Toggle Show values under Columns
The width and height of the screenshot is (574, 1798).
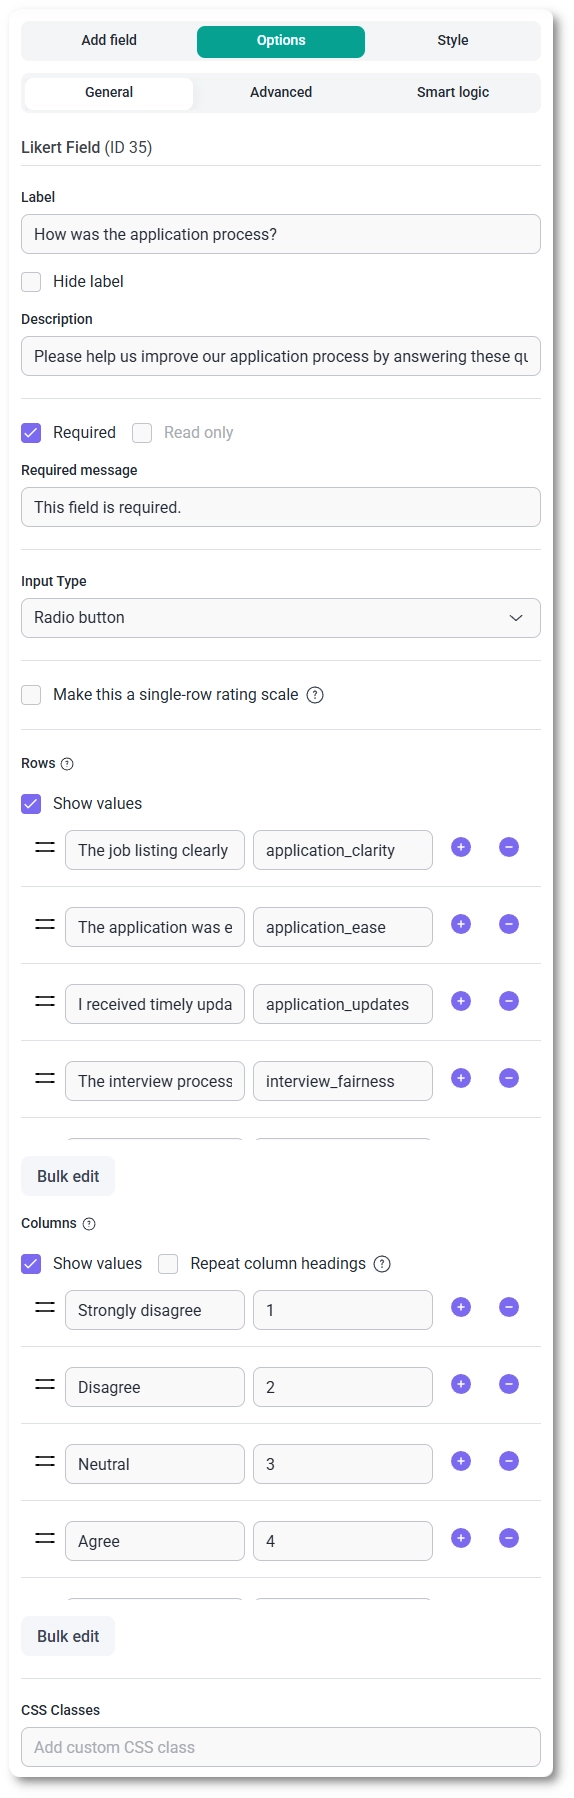click(x=31, y=1264)
